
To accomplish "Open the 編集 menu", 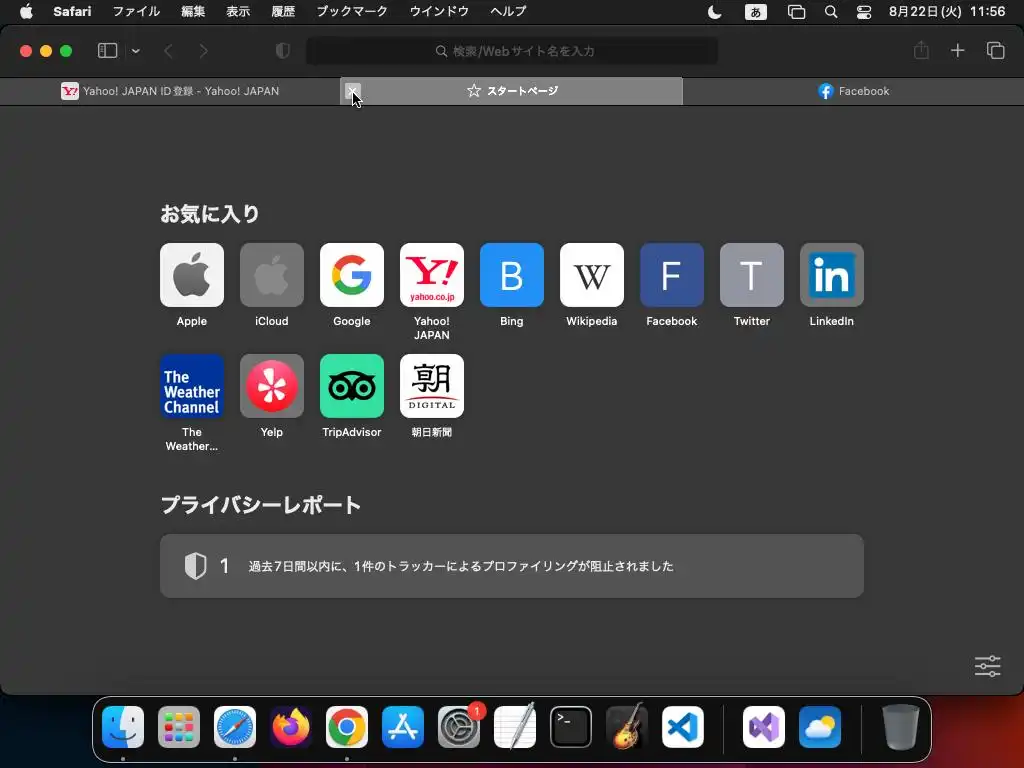I will pos(193,11).
